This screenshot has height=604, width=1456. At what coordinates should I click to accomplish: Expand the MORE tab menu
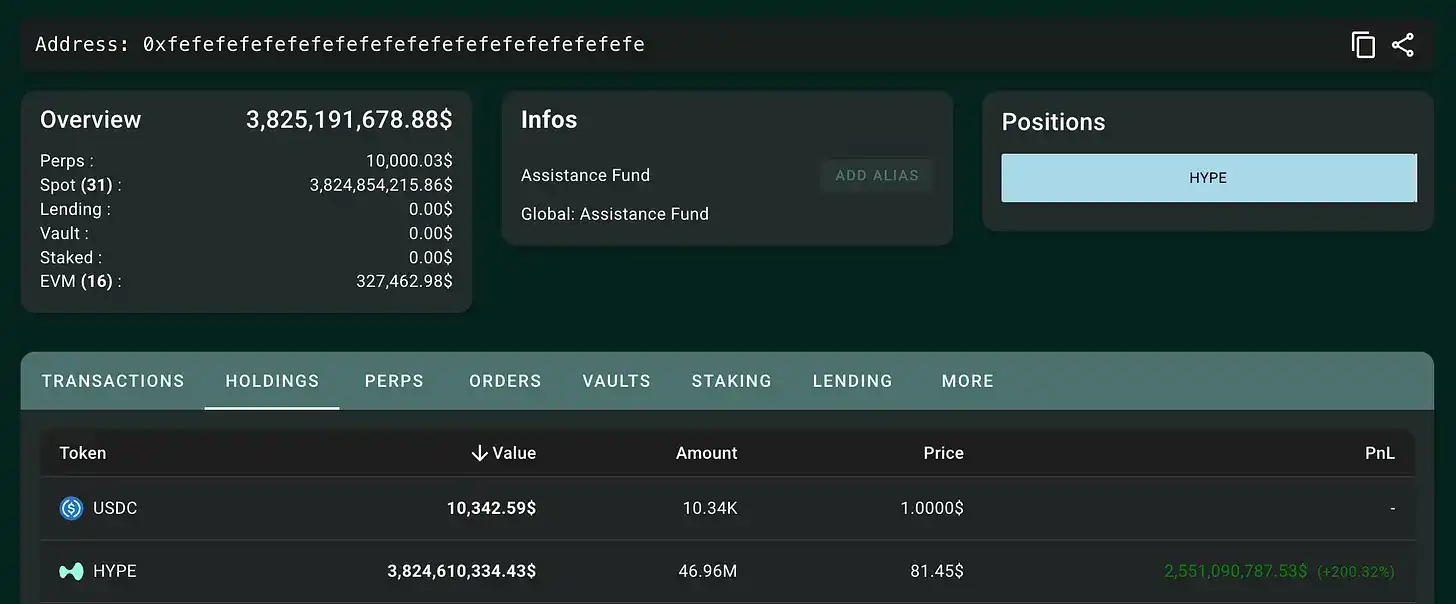[968, 381]
